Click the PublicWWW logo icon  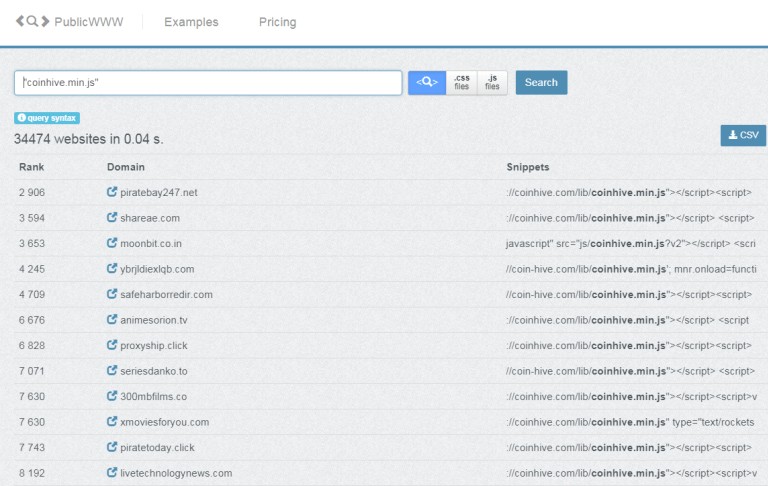tap(32, 21)
